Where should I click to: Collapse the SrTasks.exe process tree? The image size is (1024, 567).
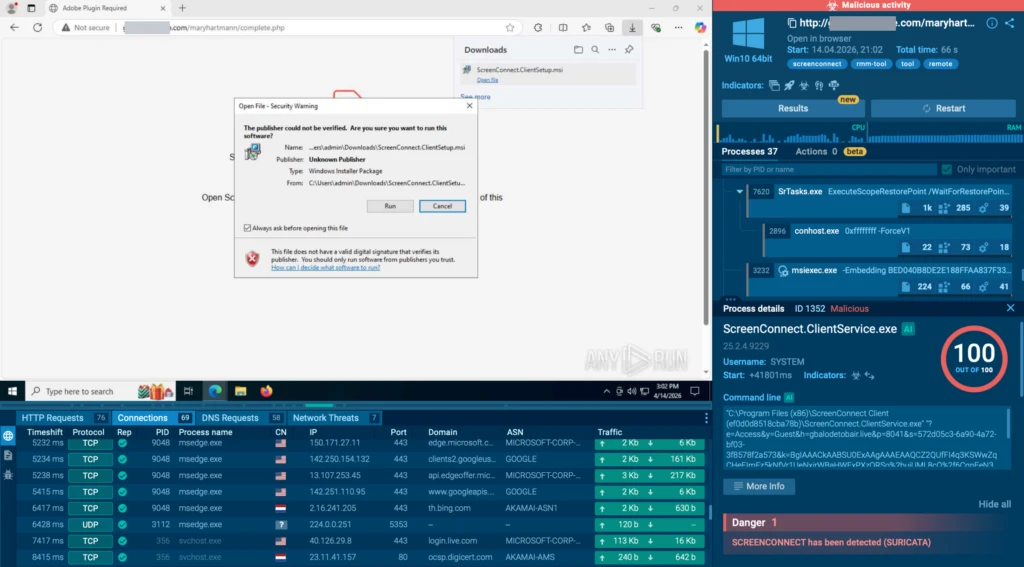click(739, 191)
